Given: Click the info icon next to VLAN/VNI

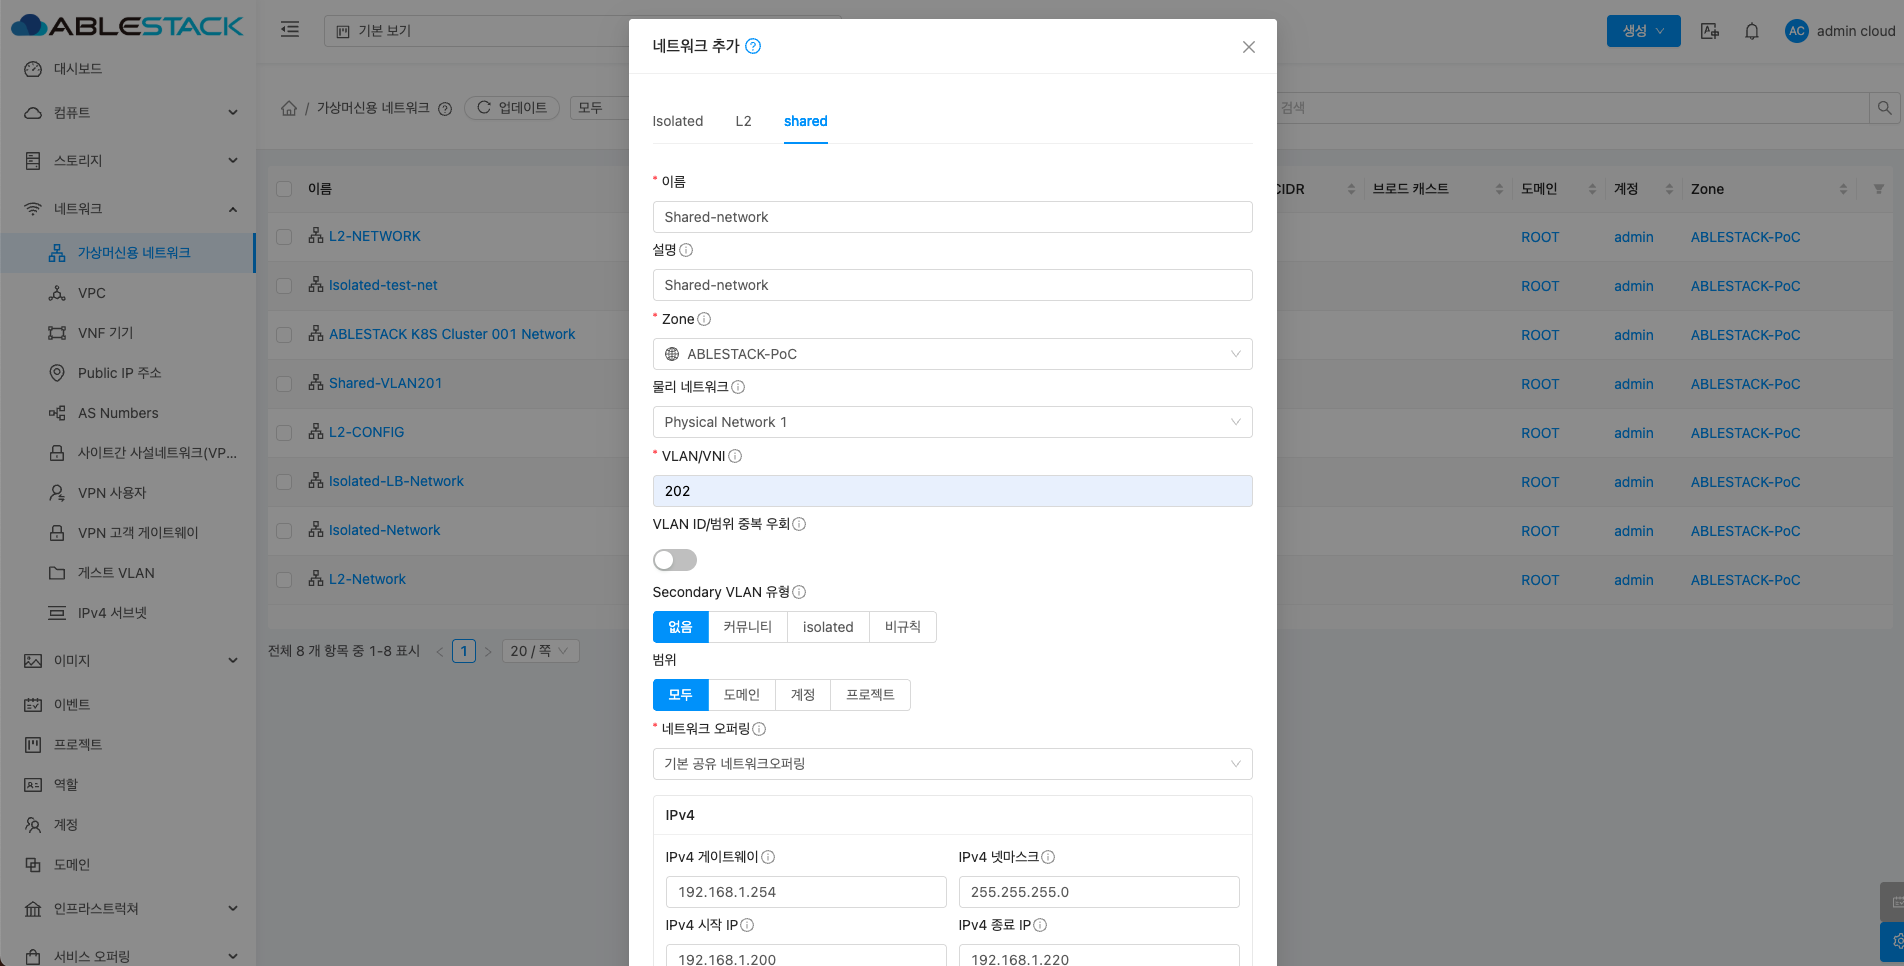Looking at the screenshot, I should pos(735,456).
